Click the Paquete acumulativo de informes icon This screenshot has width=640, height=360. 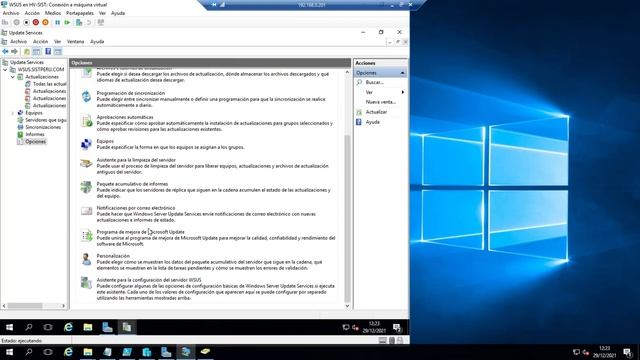pyautogui.click(x=86, y=187)
